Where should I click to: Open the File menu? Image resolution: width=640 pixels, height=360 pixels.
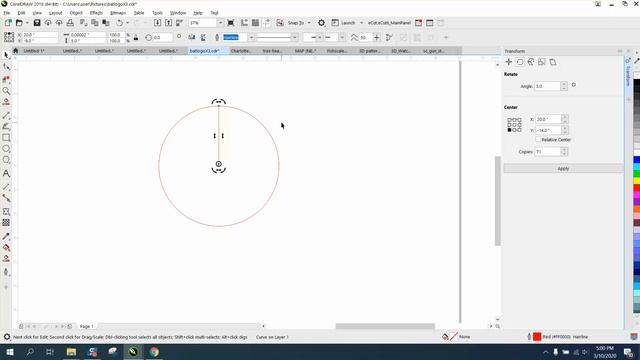coord(7,13)
